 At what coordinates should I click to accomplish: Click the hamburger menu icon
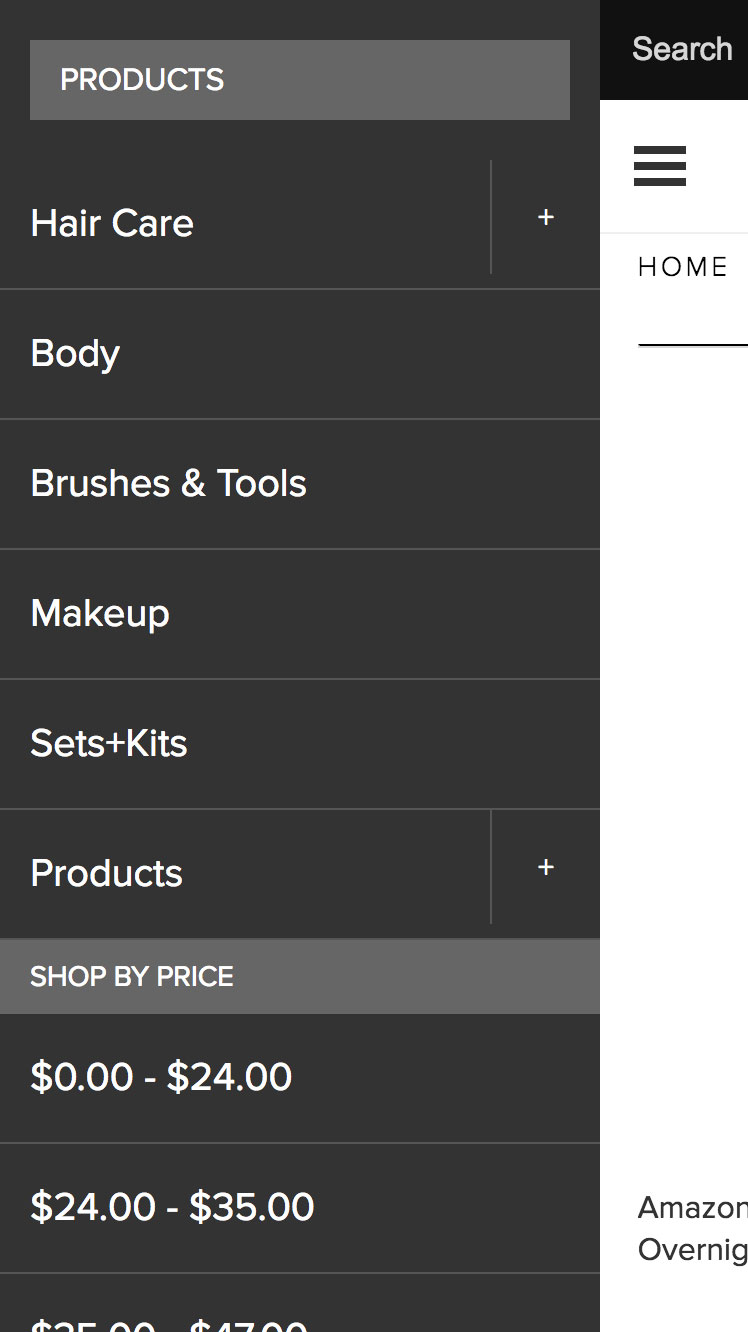pyautogui.click(x=660, y=166)
